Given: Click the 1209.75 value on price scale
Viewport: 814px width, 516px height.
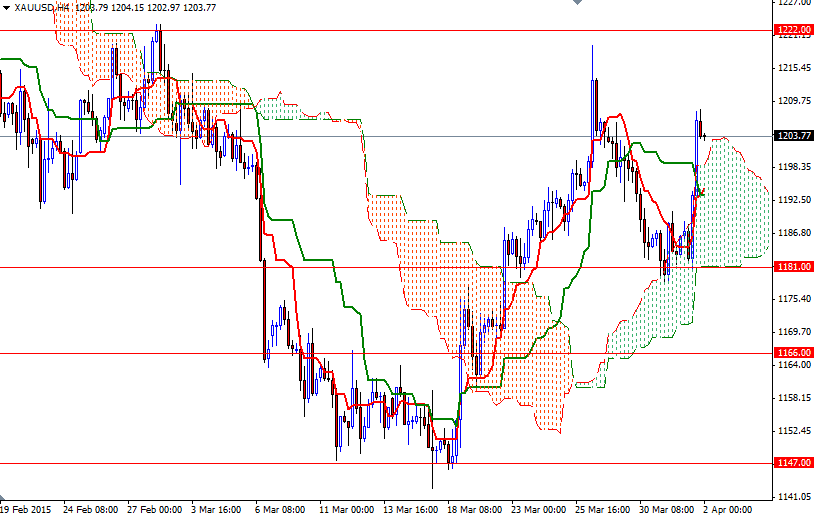Looking at the screenshot, I should 793,101.
